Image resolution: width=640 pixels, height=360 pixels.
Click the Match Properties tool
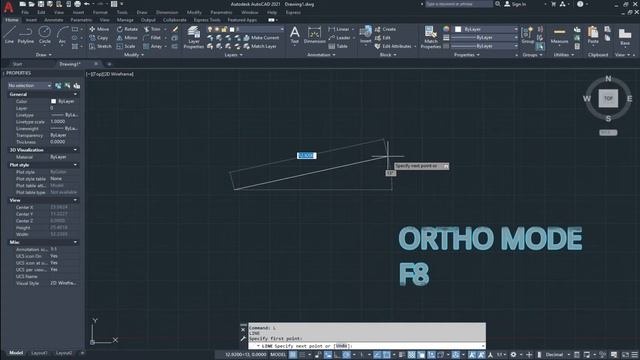pyautogui.click(x=430, y=37)
